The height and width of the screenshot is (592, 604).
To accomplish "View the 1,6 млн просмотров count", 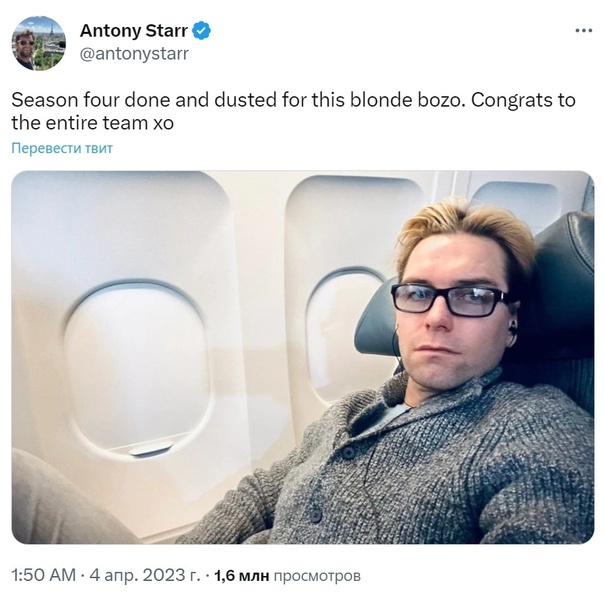I will pos(287,575).
